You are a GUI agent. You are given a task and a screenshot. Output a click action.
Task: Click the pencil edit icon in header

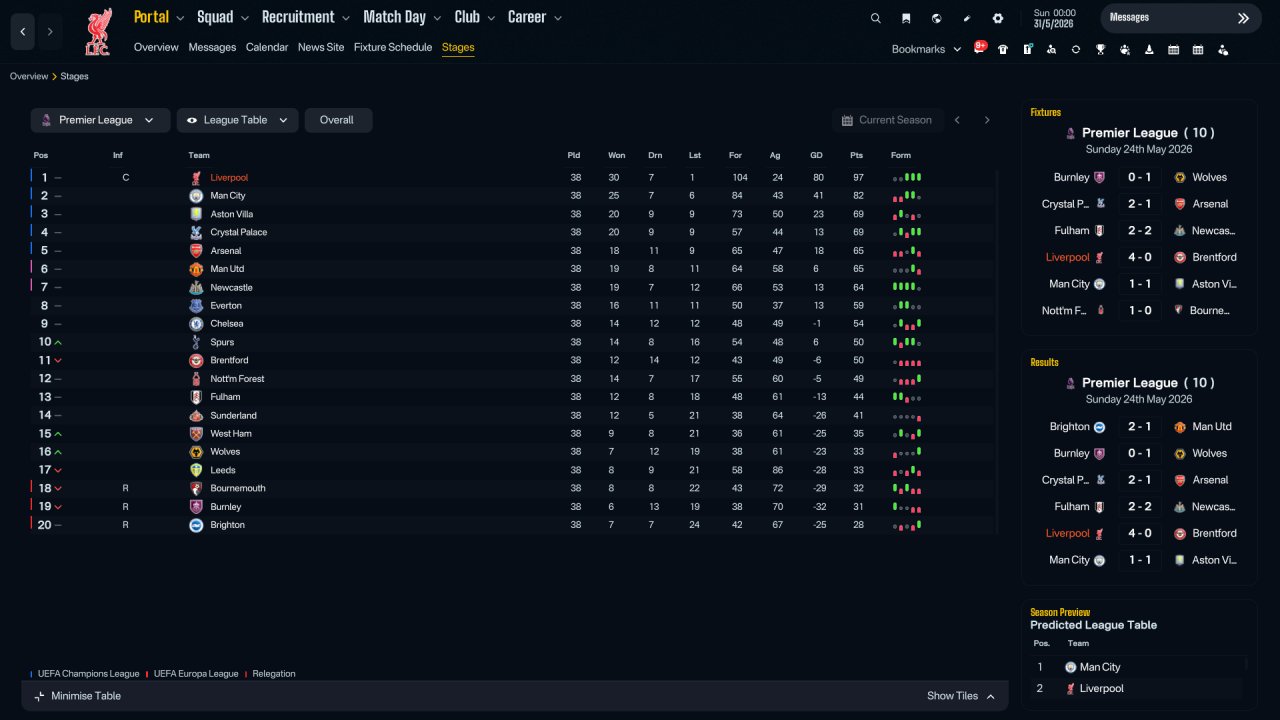tap(967, 18)
